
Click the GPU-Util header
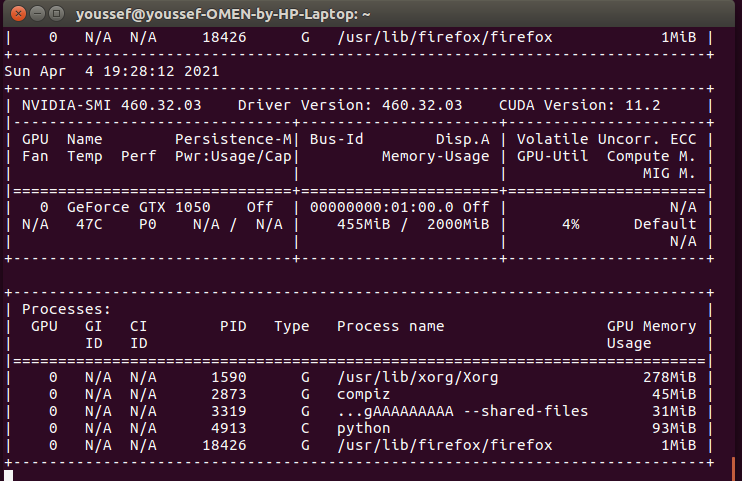[553, 156]
